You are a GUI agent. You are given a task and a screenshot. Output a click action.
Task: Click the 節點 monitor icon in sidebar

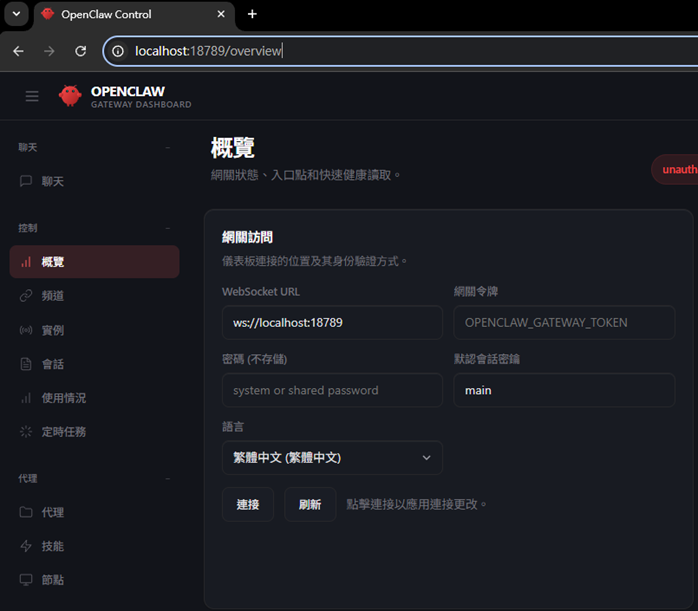(26, 580)
